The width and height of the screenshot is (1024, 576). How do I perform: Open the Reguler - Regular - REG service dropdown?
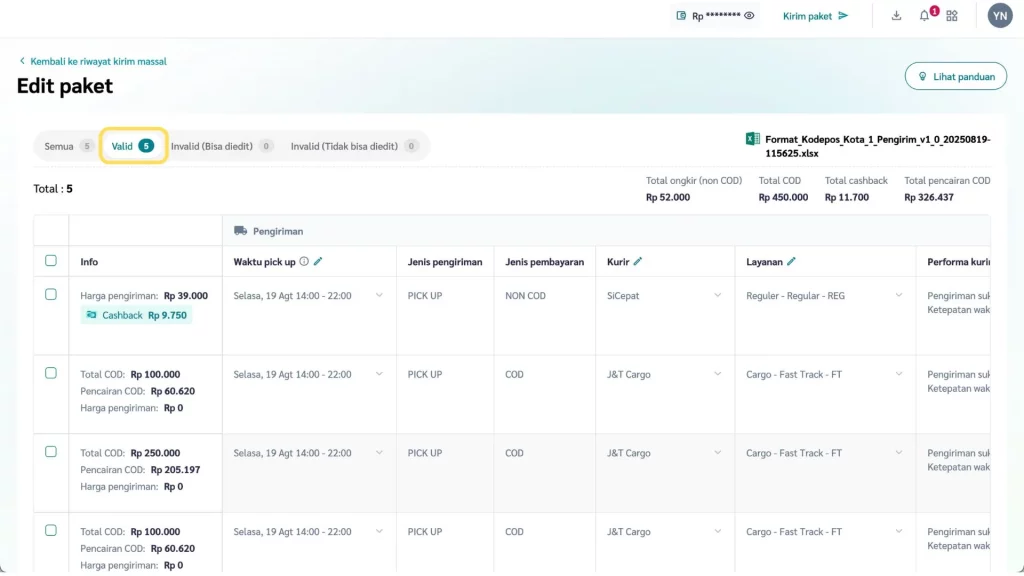tap(898, 296)
